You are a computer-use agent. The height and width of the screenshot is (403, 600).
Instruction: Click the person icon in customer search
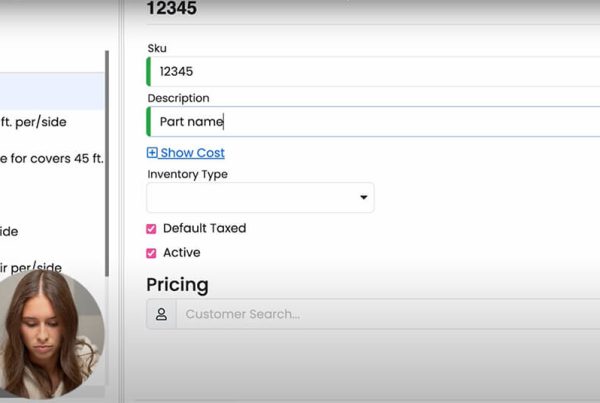[x=161, y=314]
